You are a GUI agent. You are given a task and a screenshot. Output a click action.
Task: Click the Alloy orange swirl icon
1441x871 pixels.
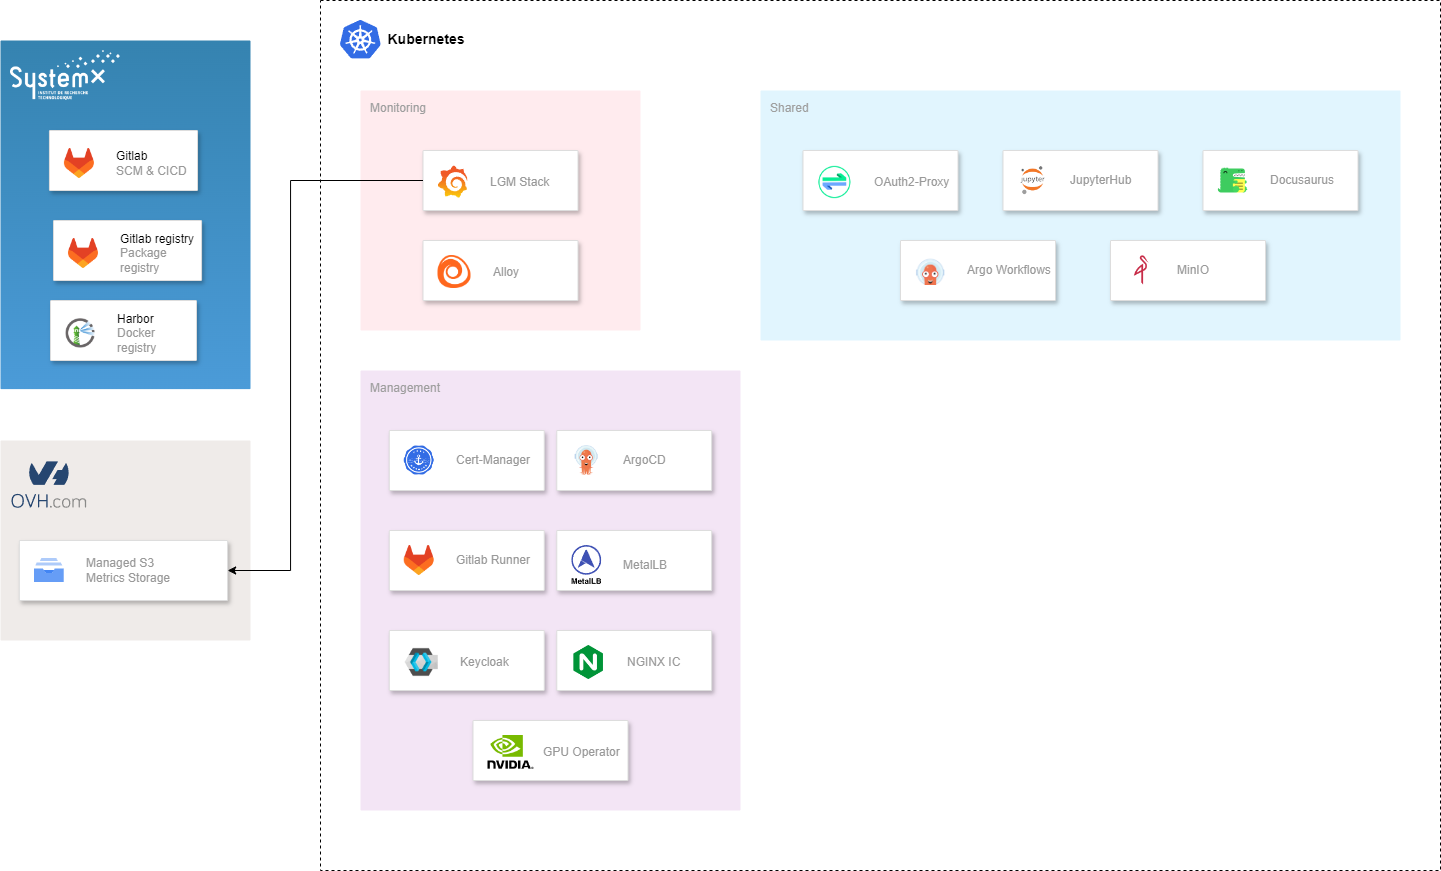click(x=454, y=271)
